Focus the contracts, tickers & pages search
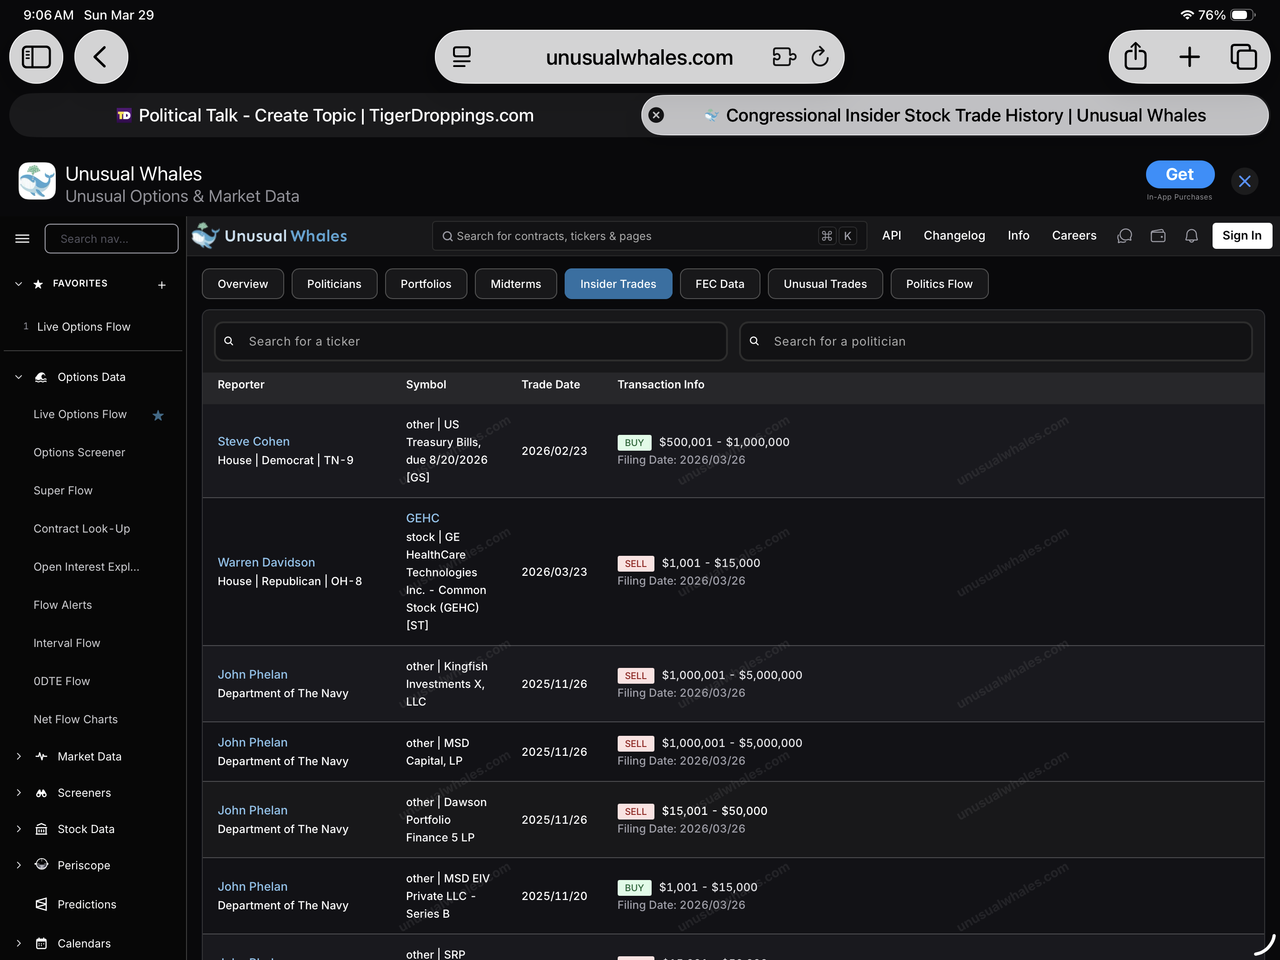Image resolution: width=1280 pixels, height=960 pixels. click(x=649, y=236)
